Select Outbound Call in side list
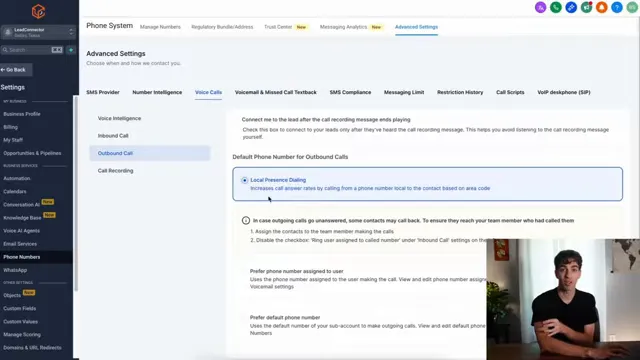The width and height of the screenshot is (640, 360). (x=150, y=153)
